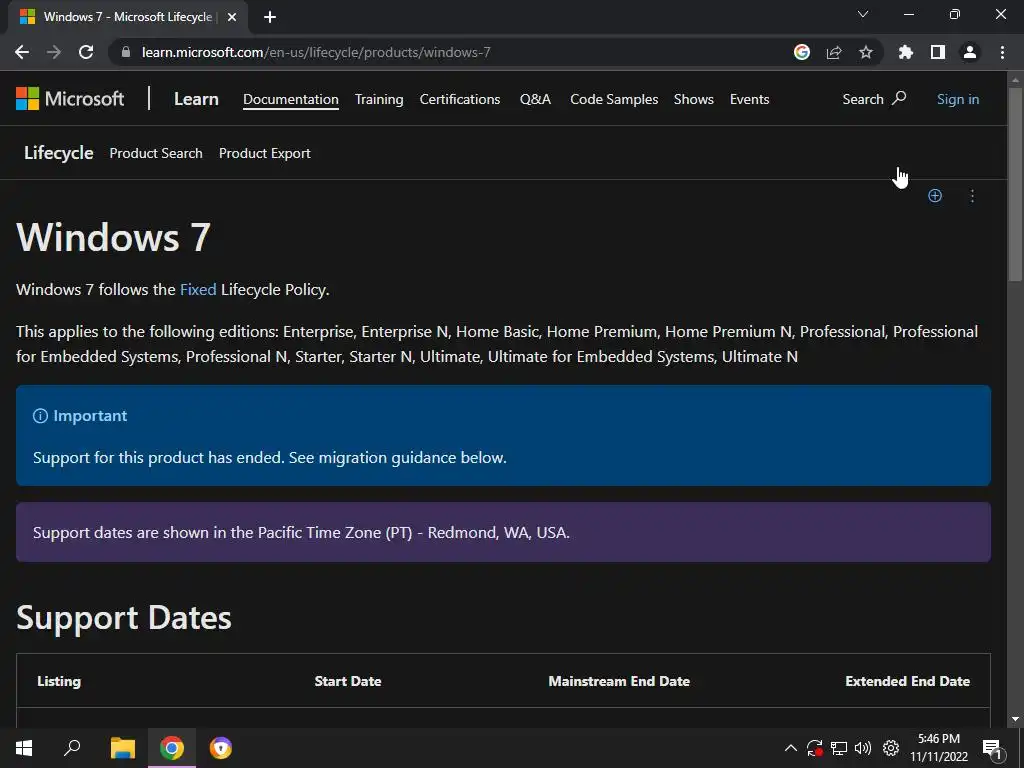Open the Shows menu item

694,99
